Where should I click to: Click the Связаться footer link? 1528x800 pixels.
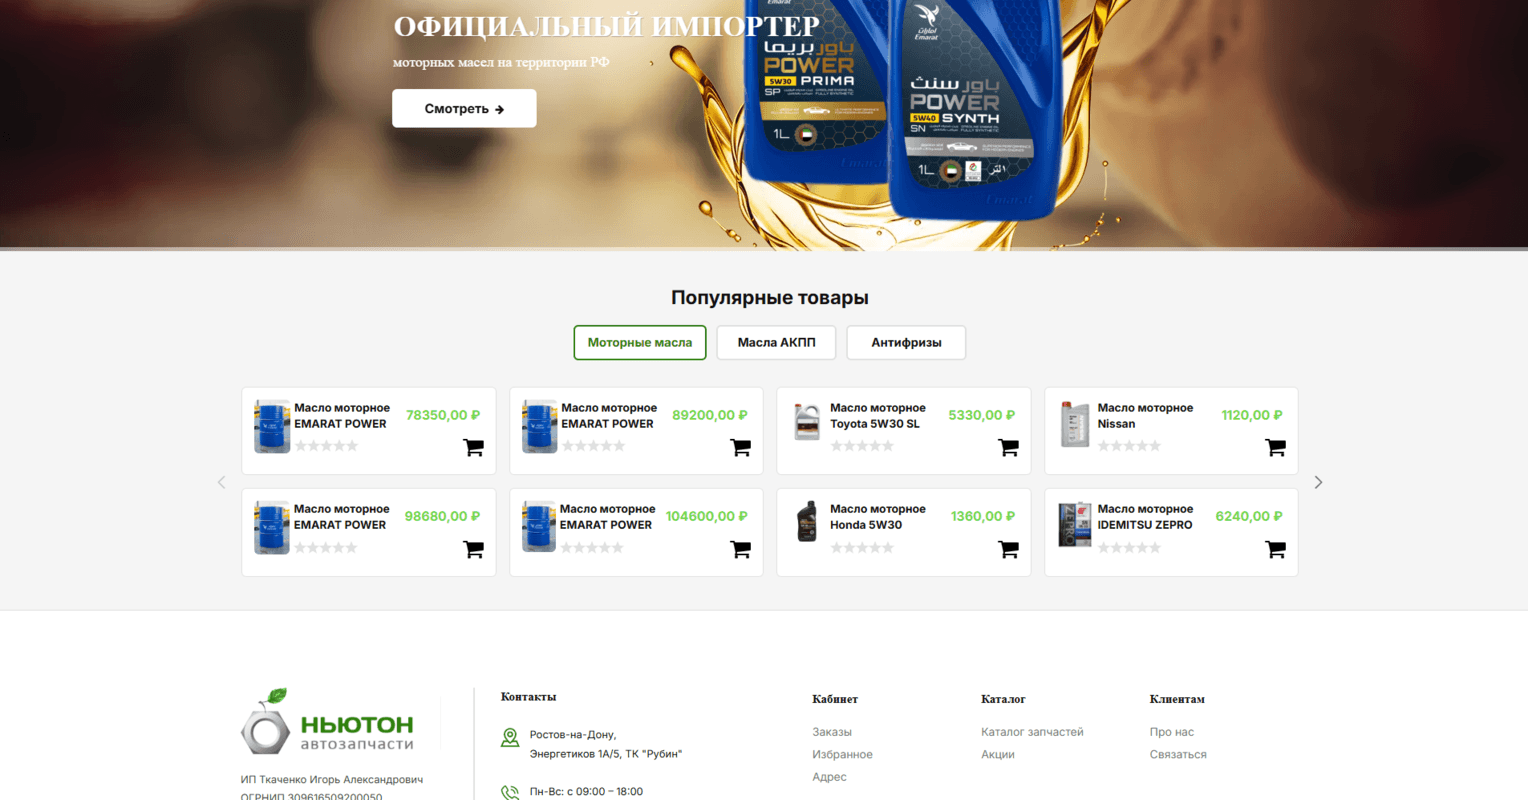(x=1178, y=754)
